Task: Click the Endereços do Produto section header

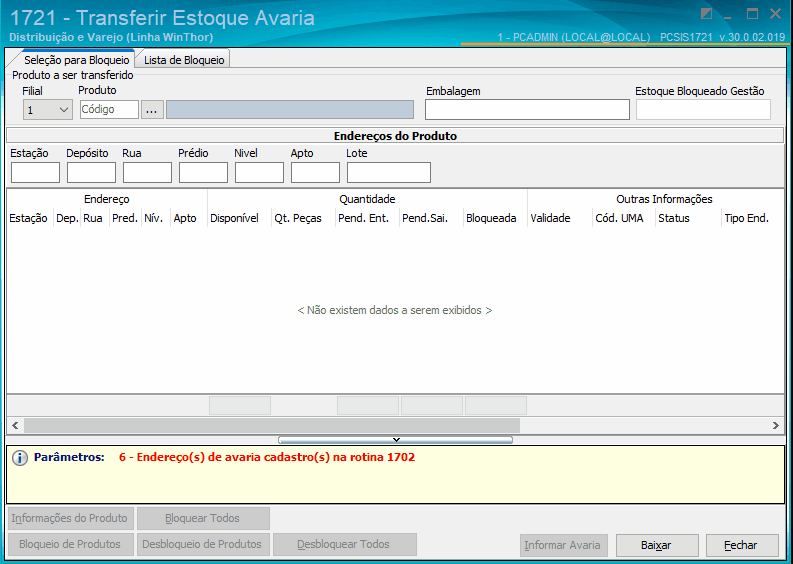Action: (395, 136)
